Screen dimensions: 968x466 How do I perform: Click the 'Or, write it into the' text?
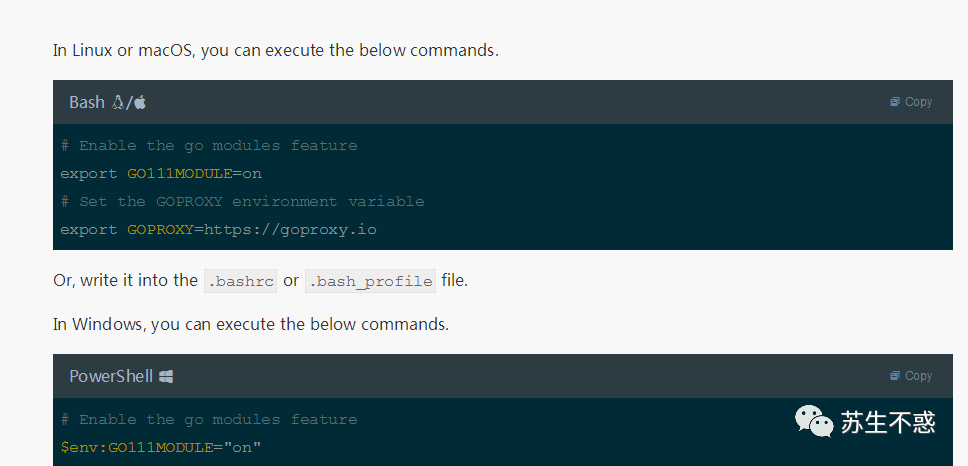coord(125,280)
